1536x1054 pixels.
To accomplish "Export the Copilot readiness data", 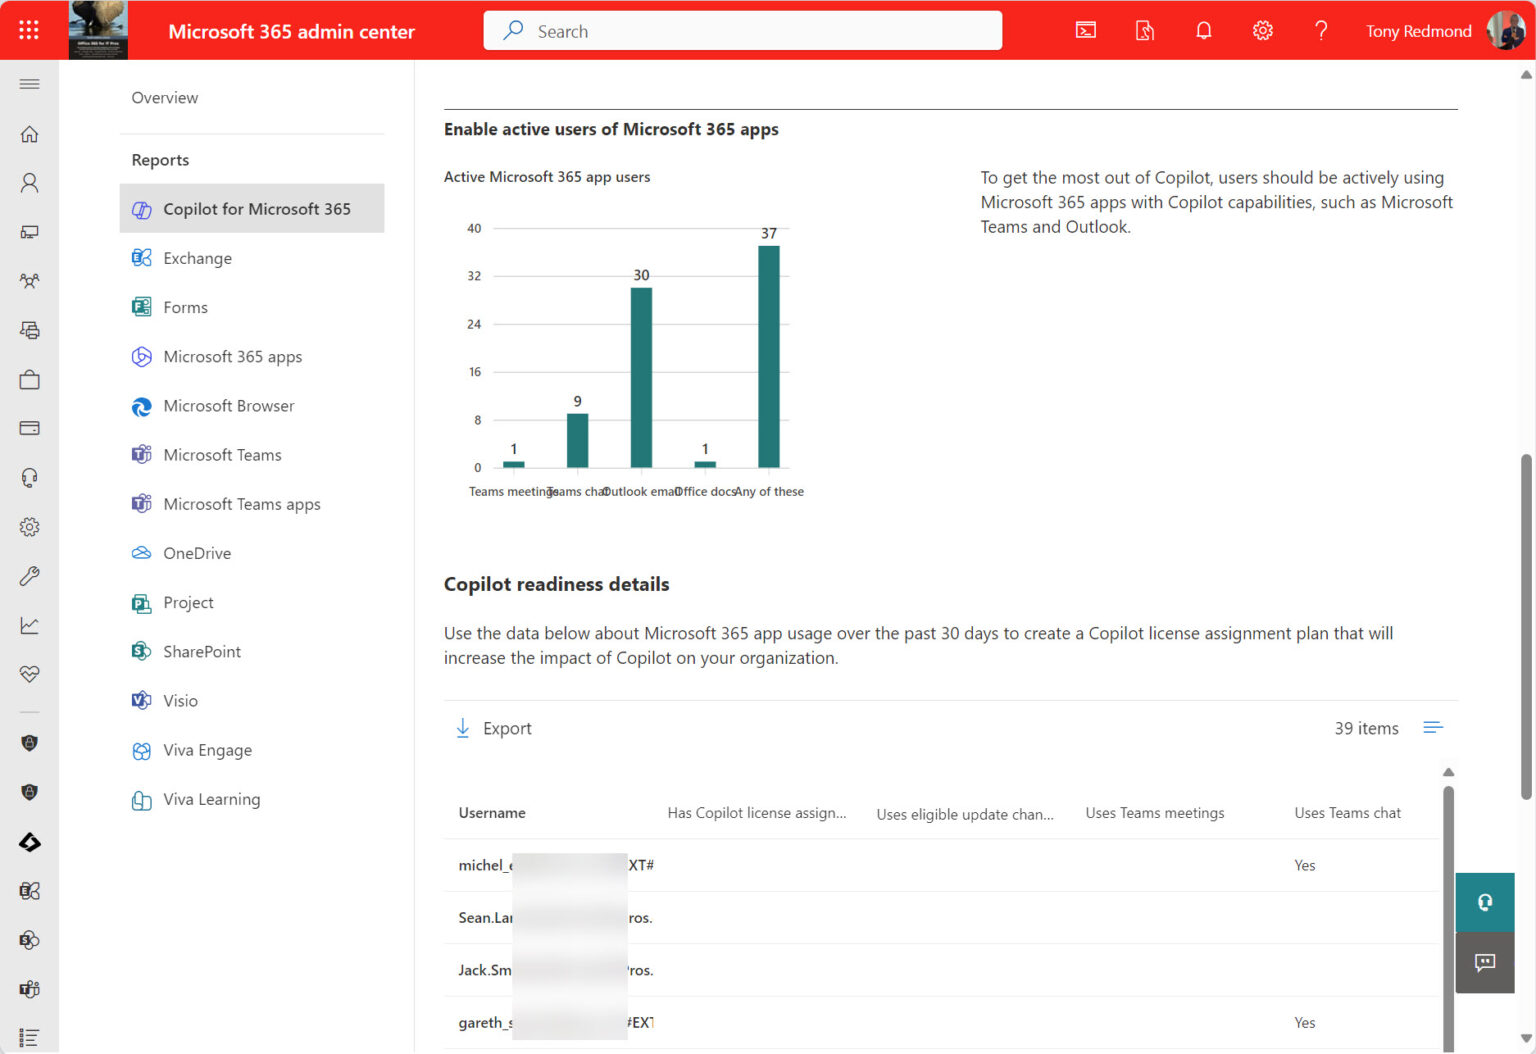I will click(x=493, y=728).
